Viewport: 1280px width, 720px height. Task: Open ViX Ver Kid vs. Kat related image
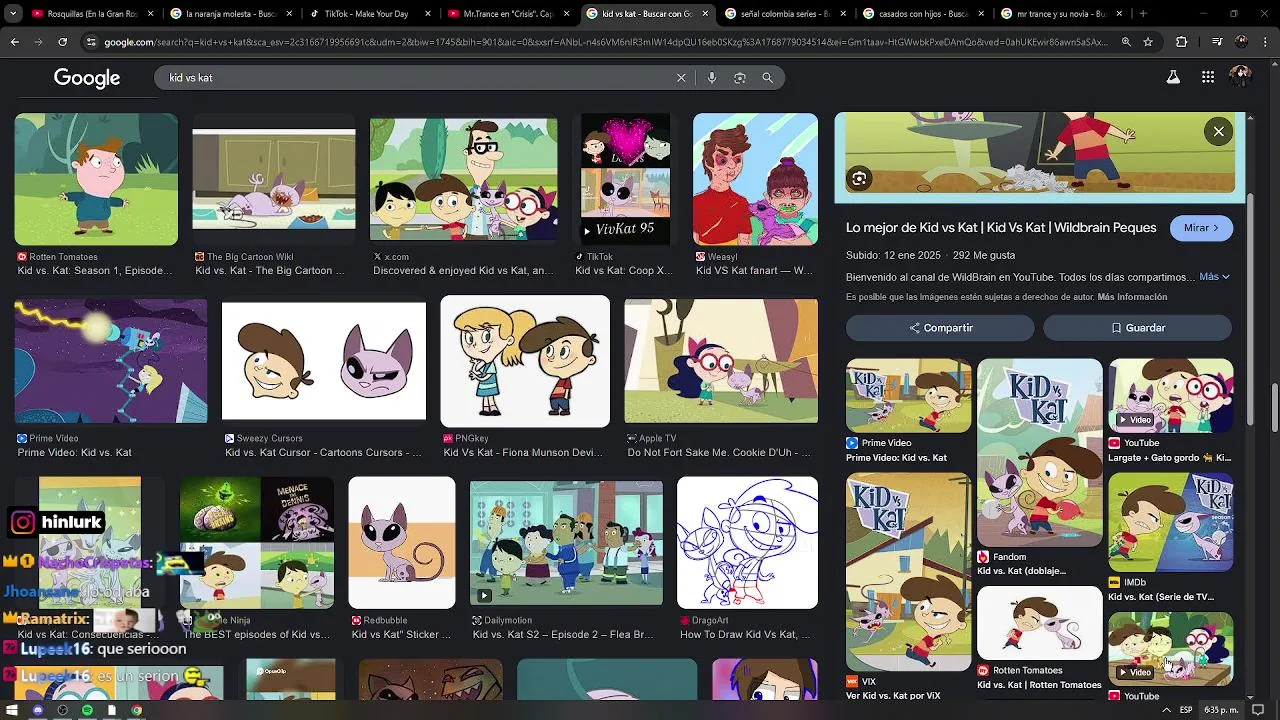coord(909,571)
